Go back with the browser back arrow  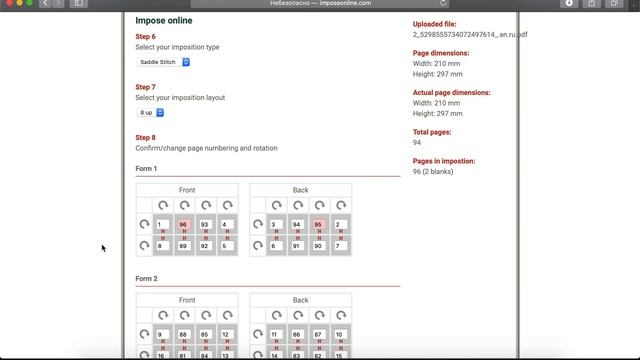(45, 3)
